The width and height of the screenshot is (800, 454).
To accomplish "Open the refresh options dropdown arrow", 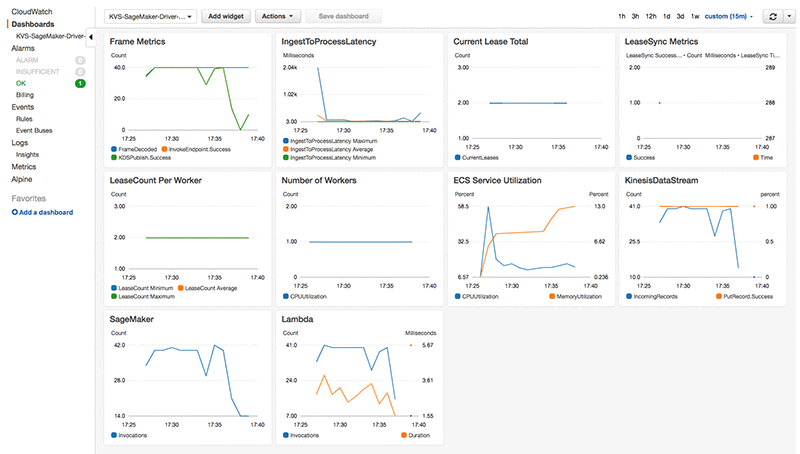I will [790, 16].
